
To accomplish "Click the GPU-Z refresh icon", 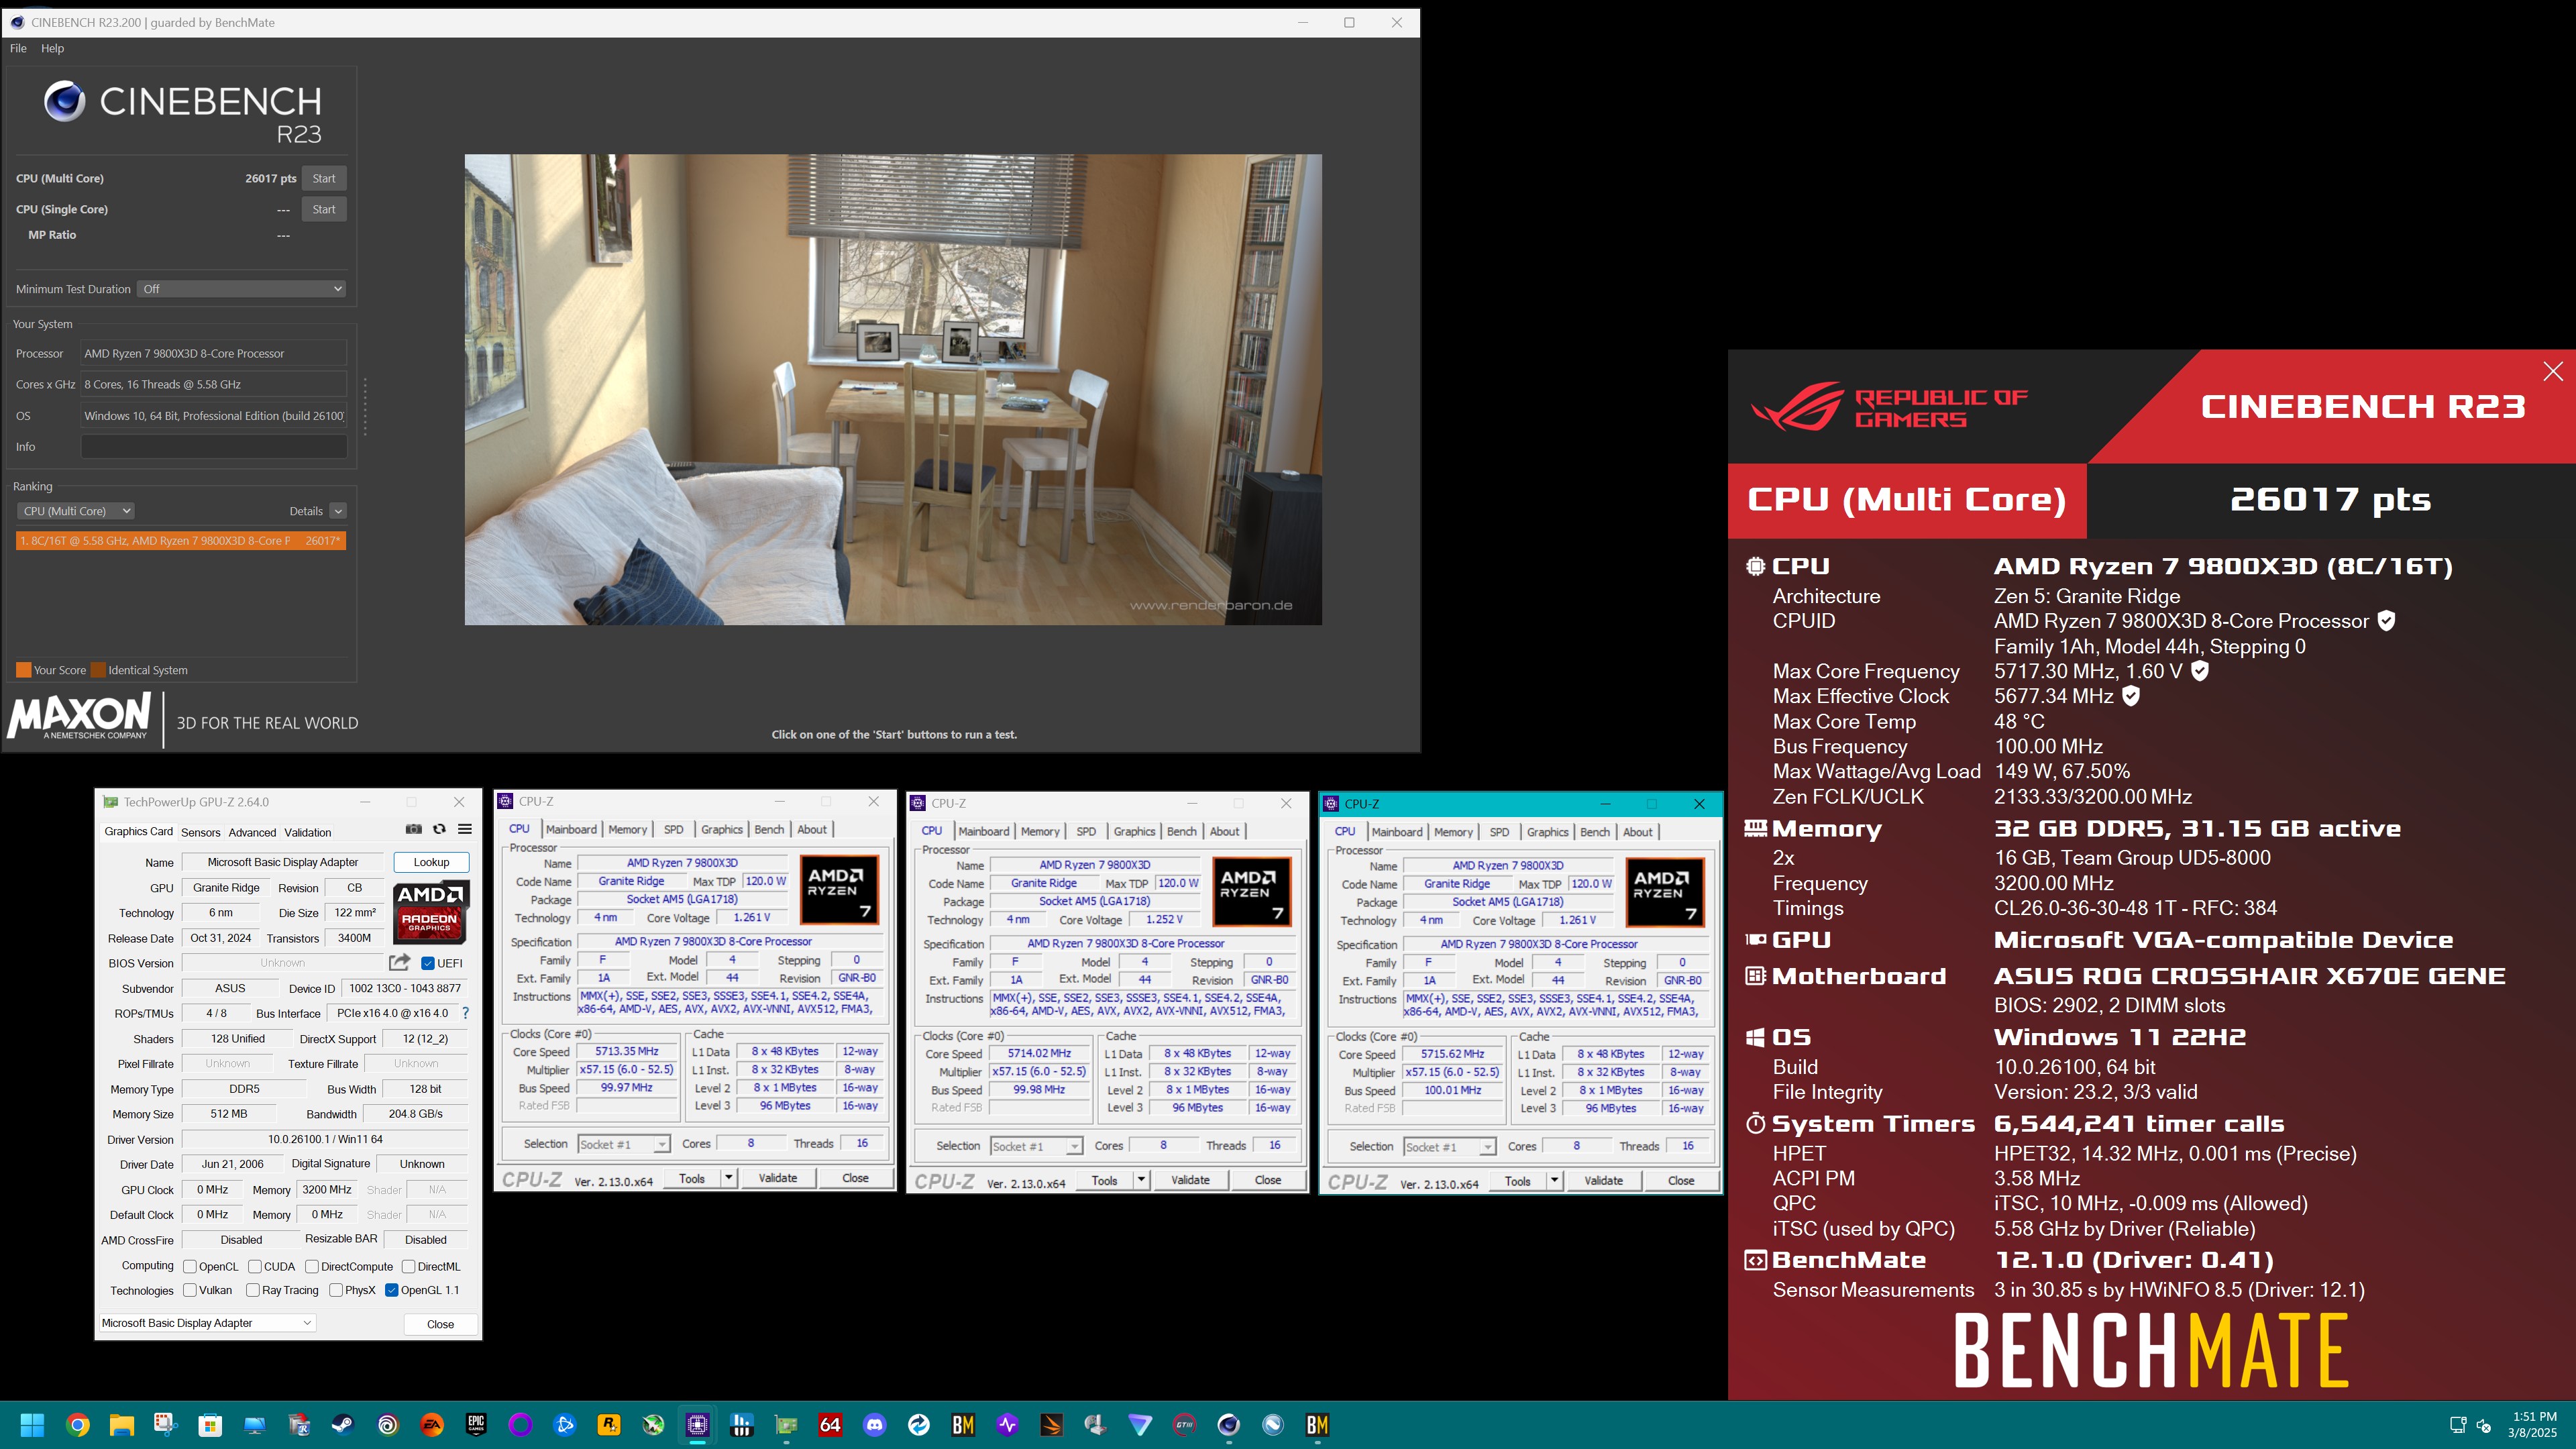I will 439,829.
